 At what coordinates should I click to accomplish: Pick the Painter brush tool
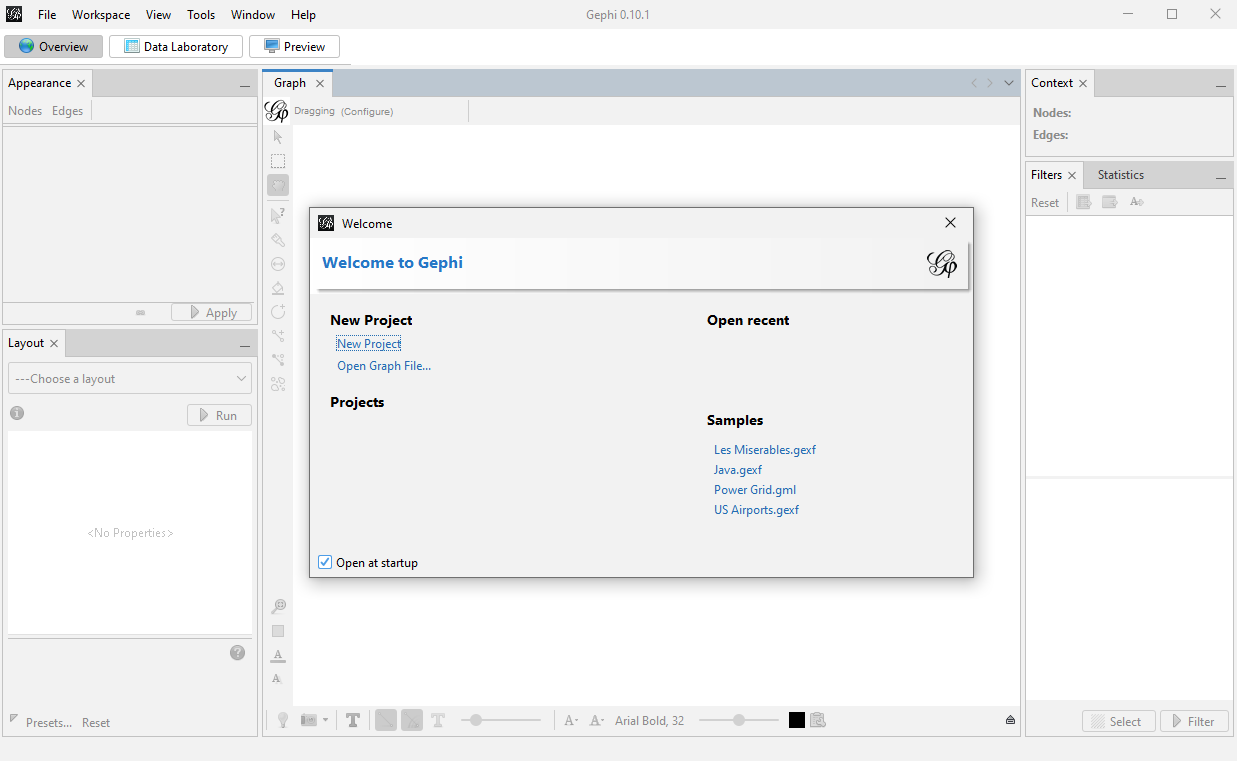277,240
